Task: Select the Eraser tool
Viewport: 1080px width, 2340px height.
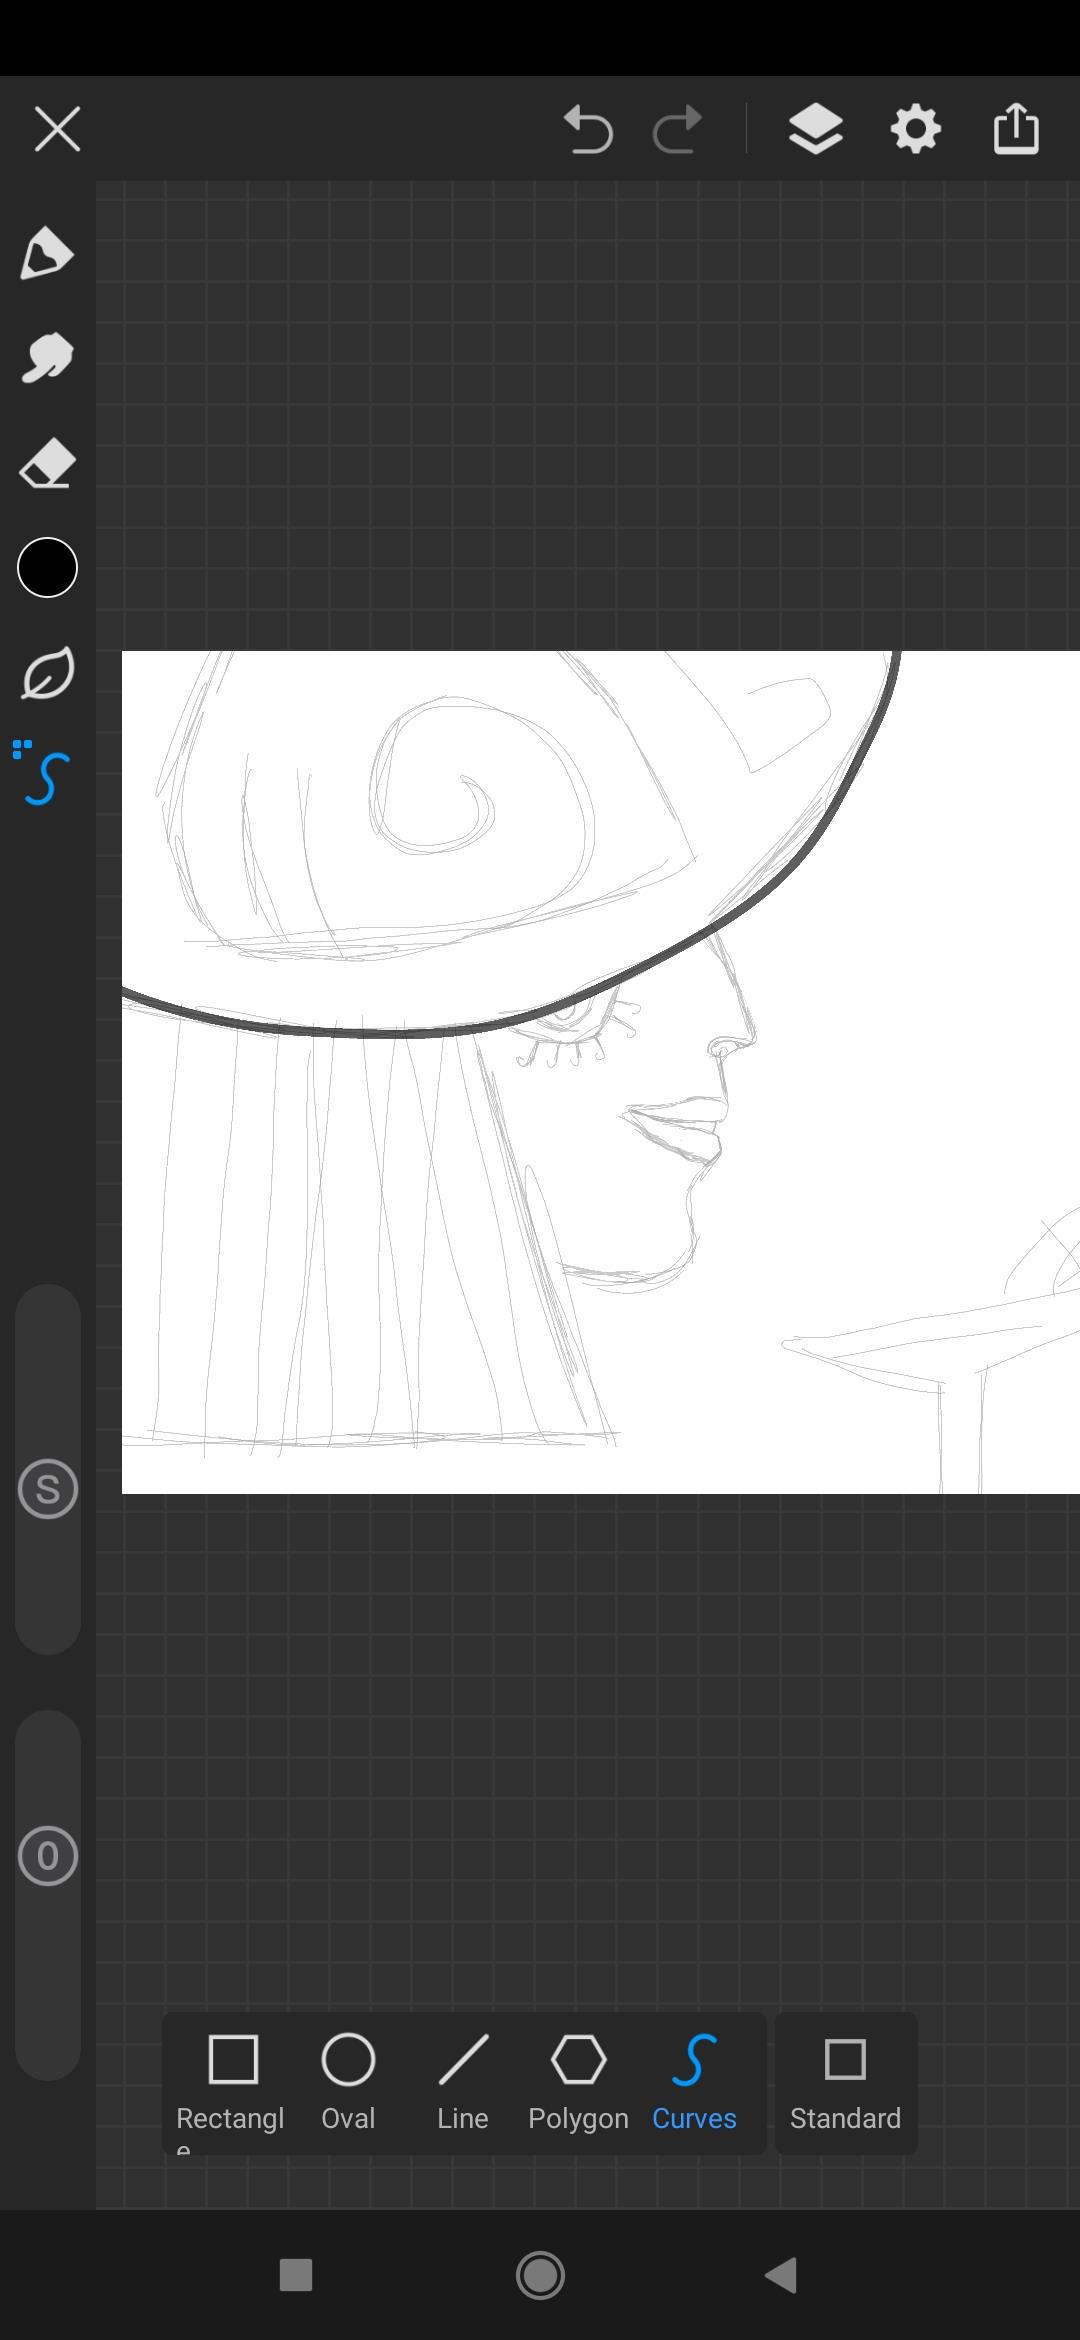Action: click(x=47, y=464)
